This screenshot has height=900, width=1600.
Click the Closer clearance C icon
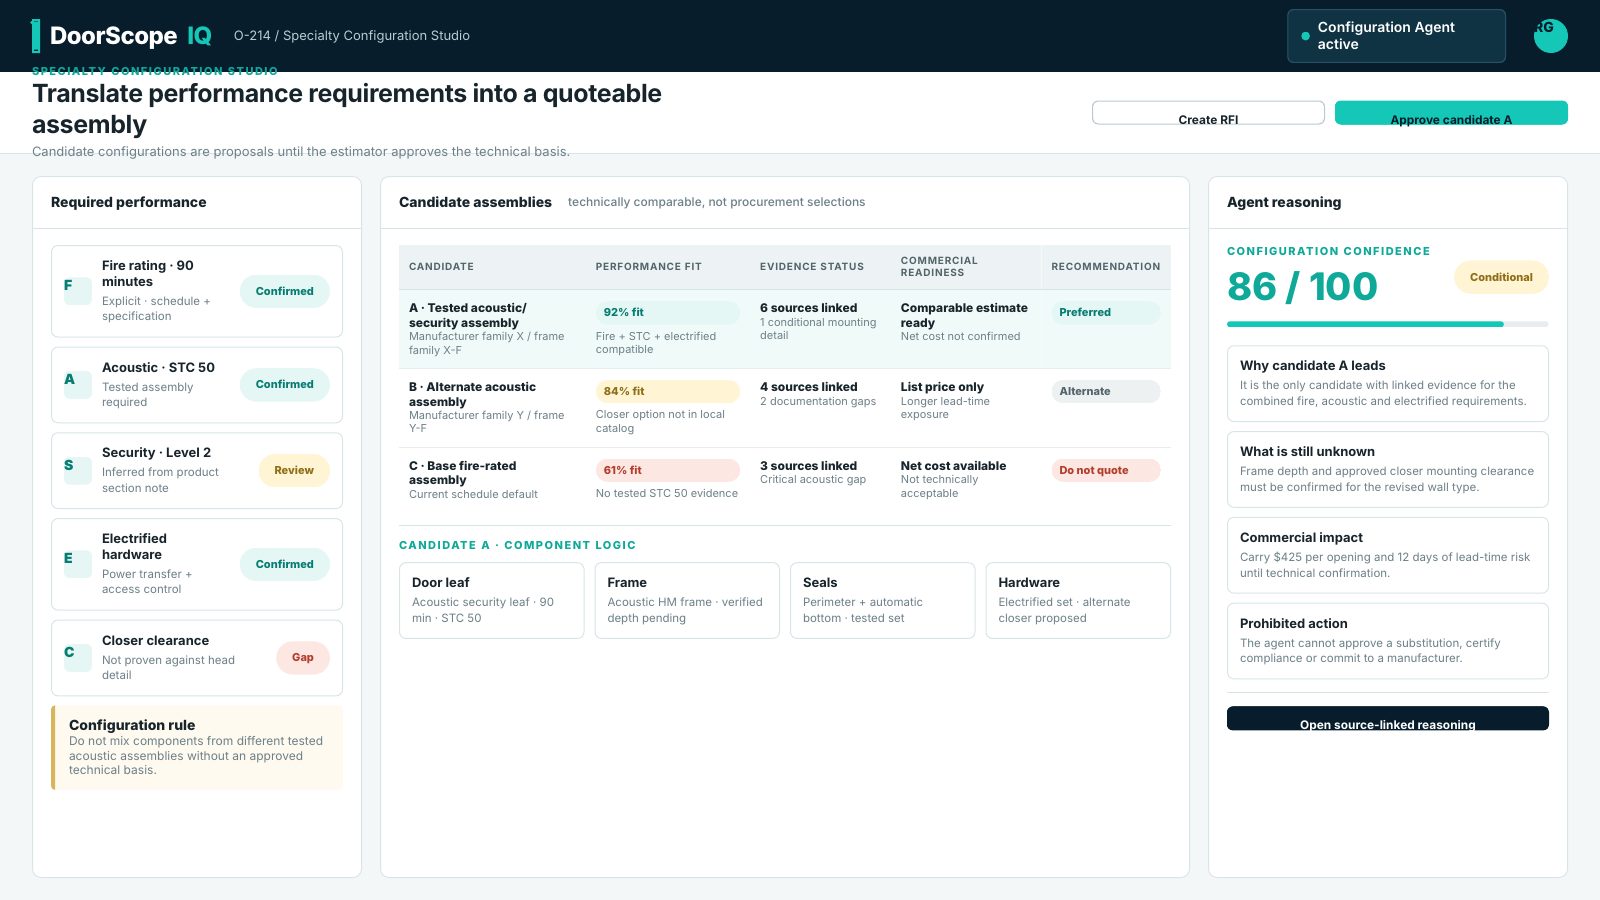click(x=77, y=657)
